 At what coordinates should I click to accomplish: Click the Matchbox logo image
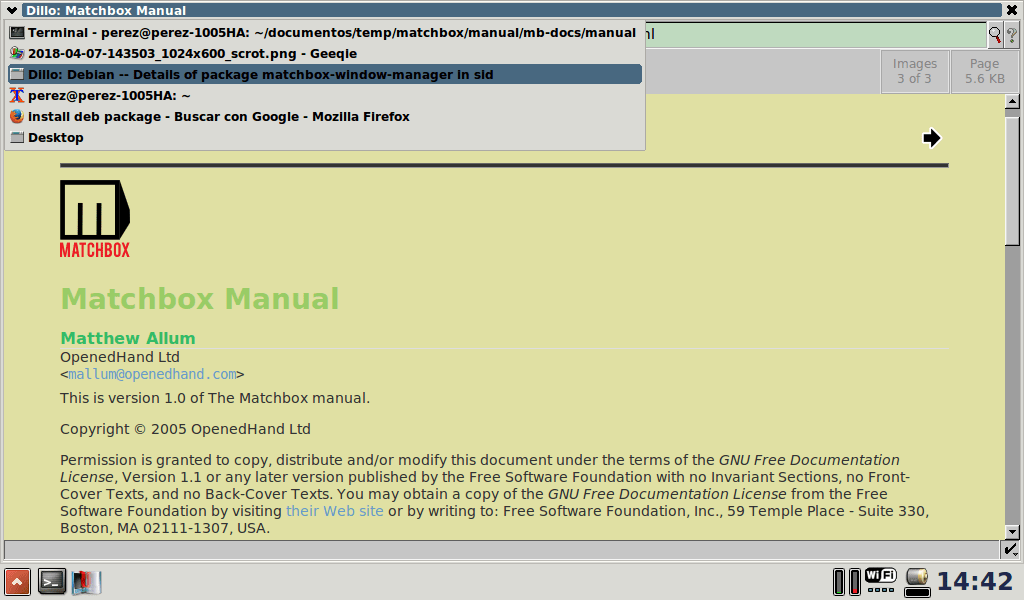pos(95,219)
